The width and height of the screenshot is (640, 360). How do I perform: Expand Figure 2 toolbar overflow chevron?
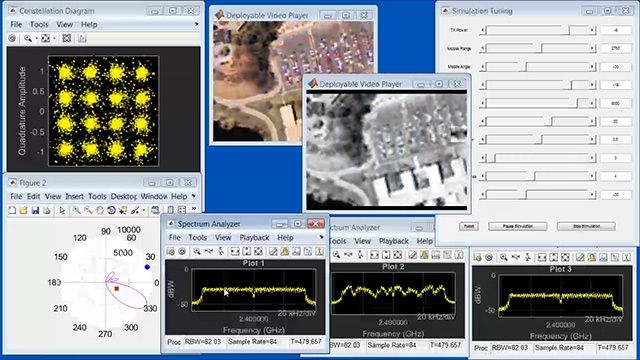point(194,209)
